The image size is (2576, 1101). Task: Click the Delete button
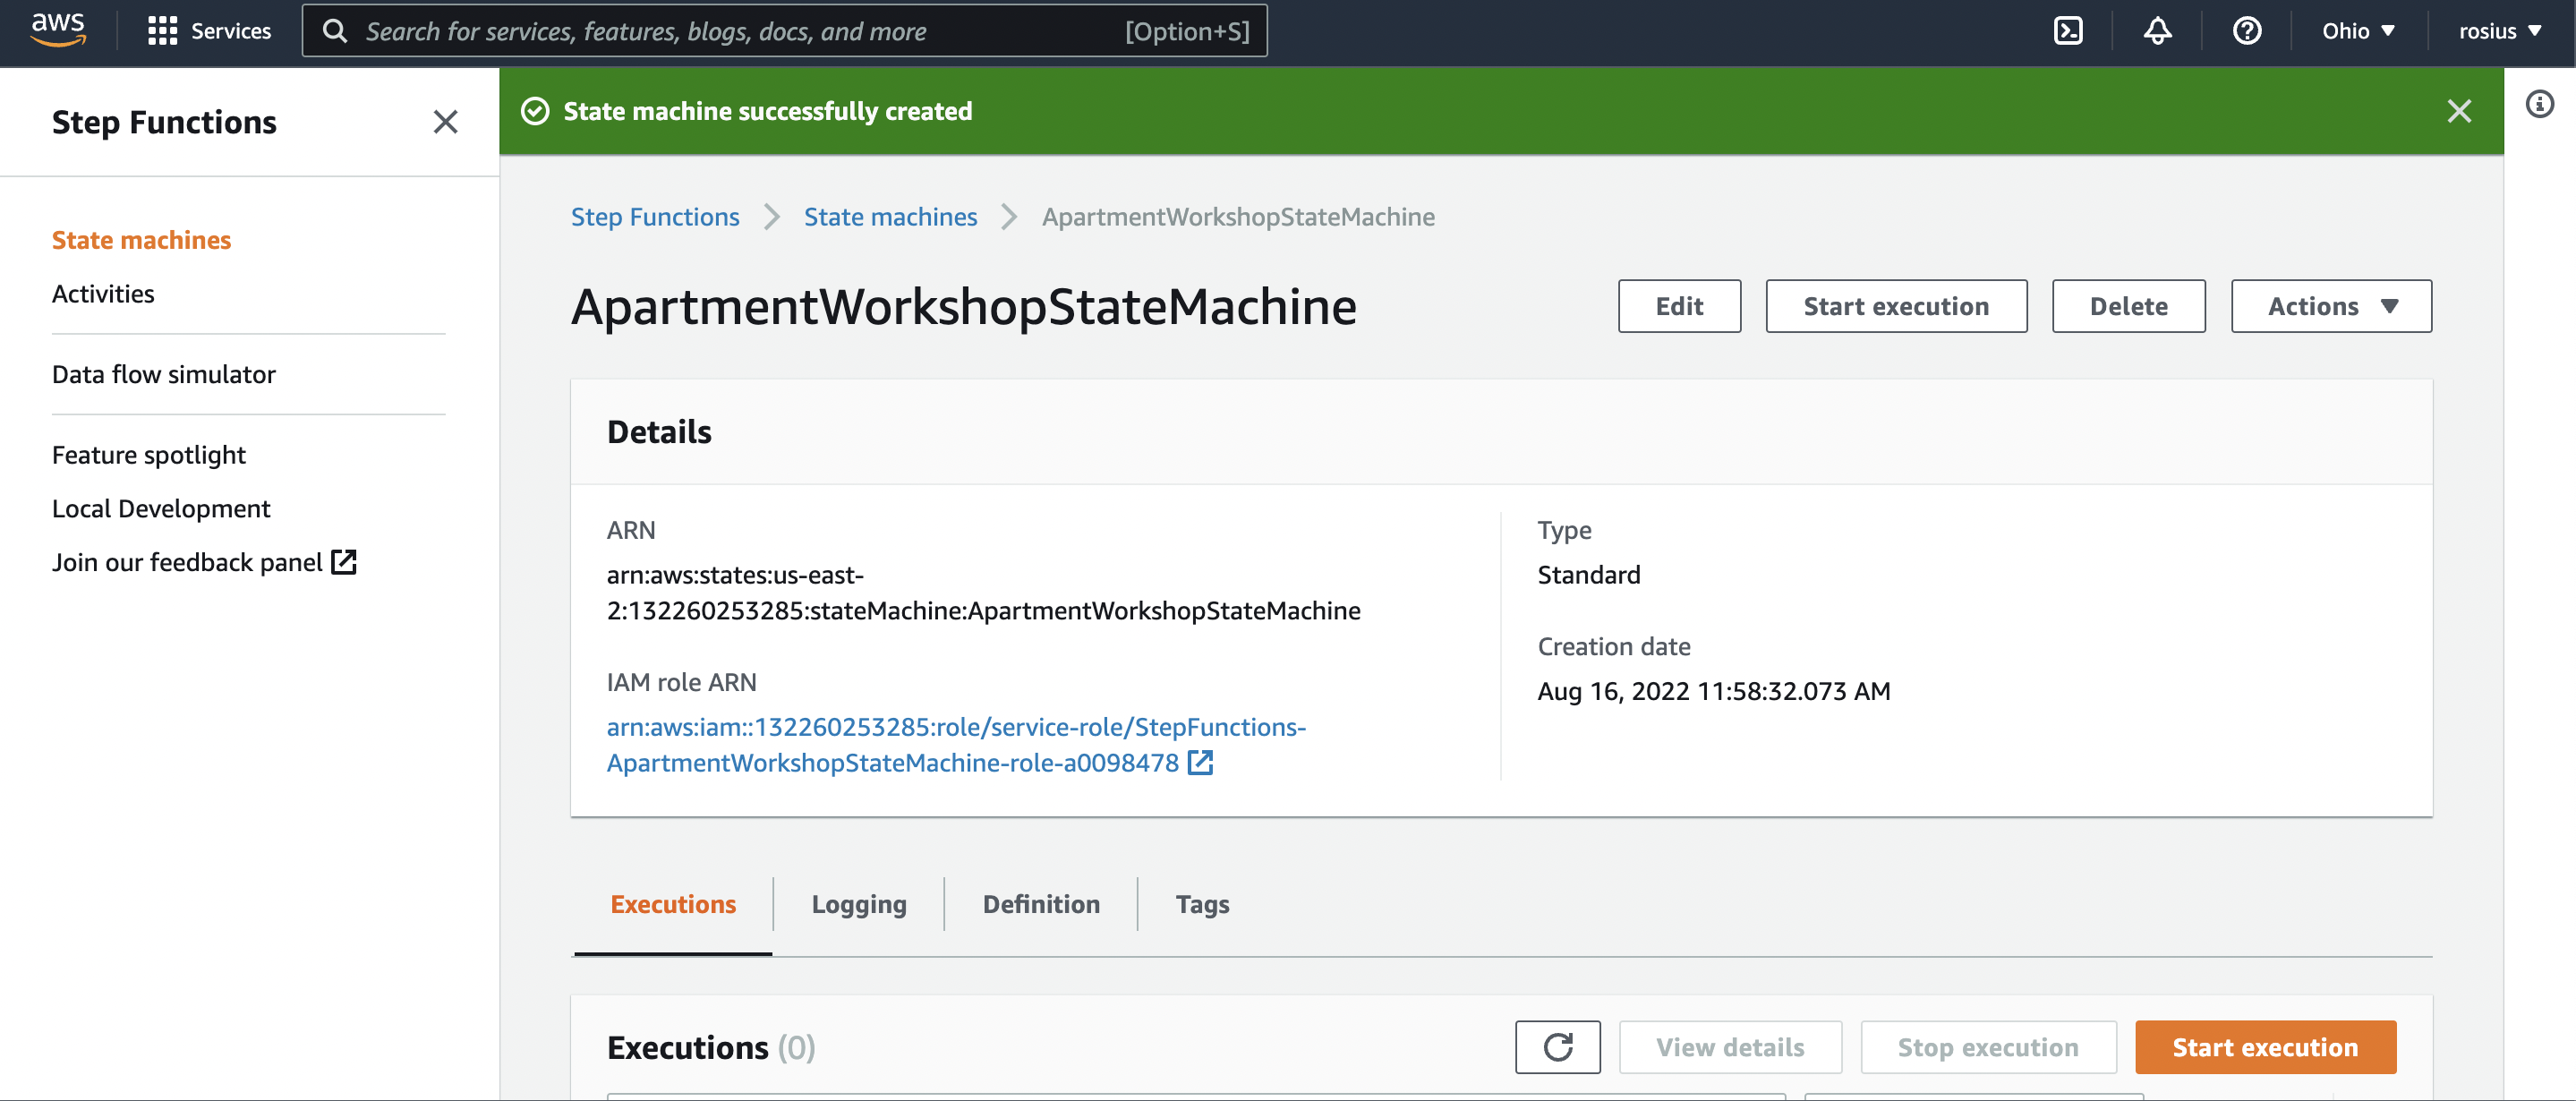tap(2128, 306)
